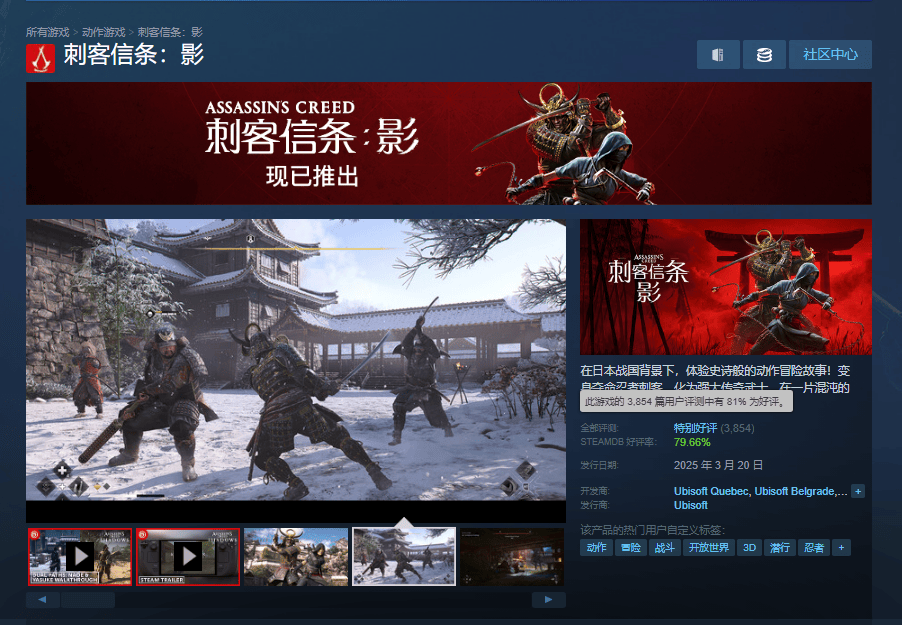
Task: Select the 冒险 tag
Action: [631, 548]
